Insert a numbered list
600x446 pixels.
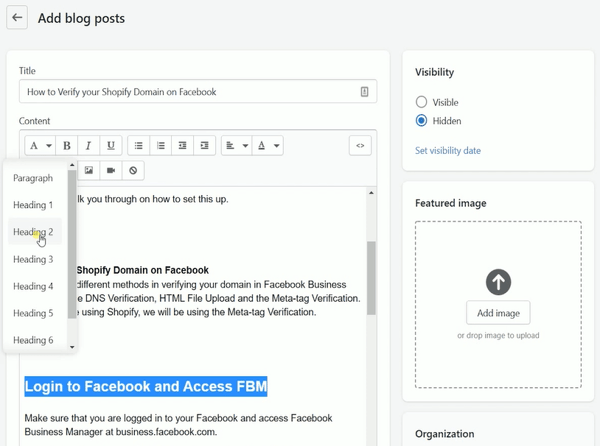coord(161,146)
